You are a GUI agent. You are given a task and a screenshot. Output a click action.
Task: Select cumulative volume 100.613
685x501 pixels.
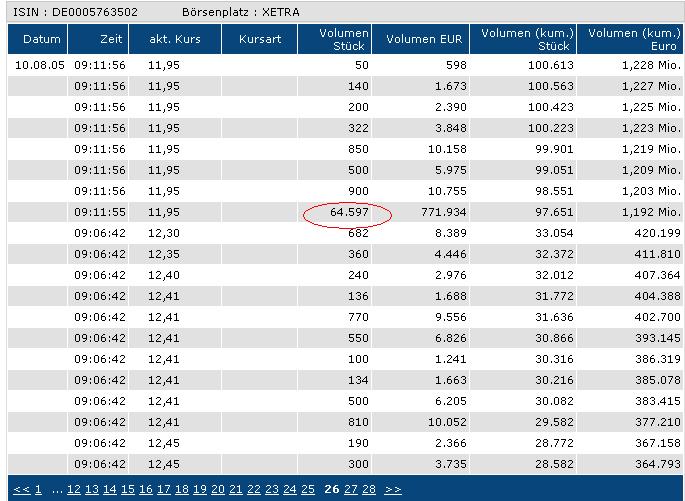[550, 66]
